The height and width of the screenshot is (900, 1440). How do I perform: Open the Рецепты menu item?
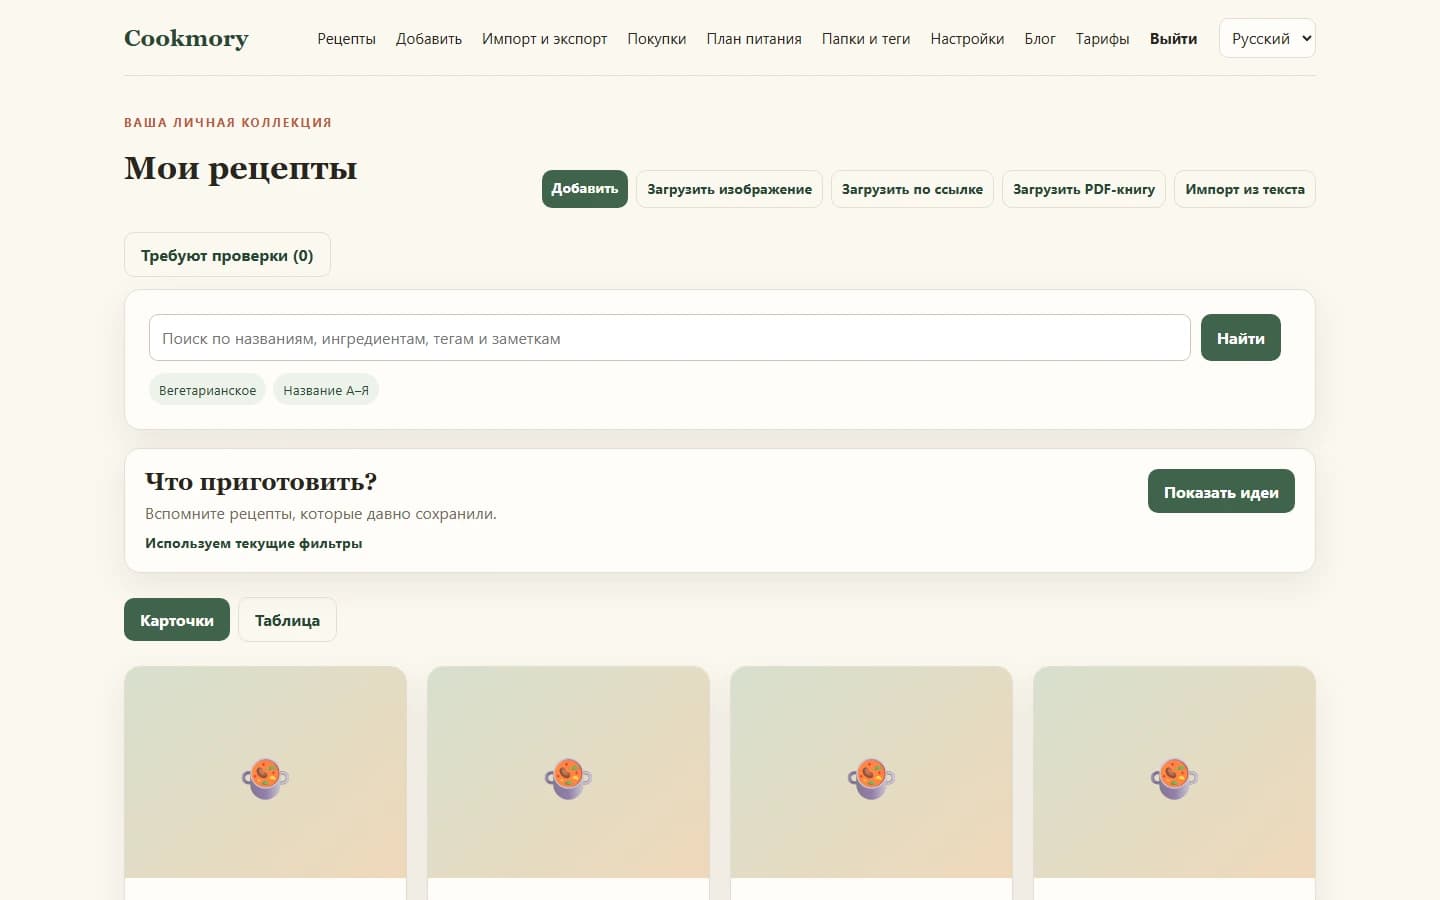[x=346, y=39]
